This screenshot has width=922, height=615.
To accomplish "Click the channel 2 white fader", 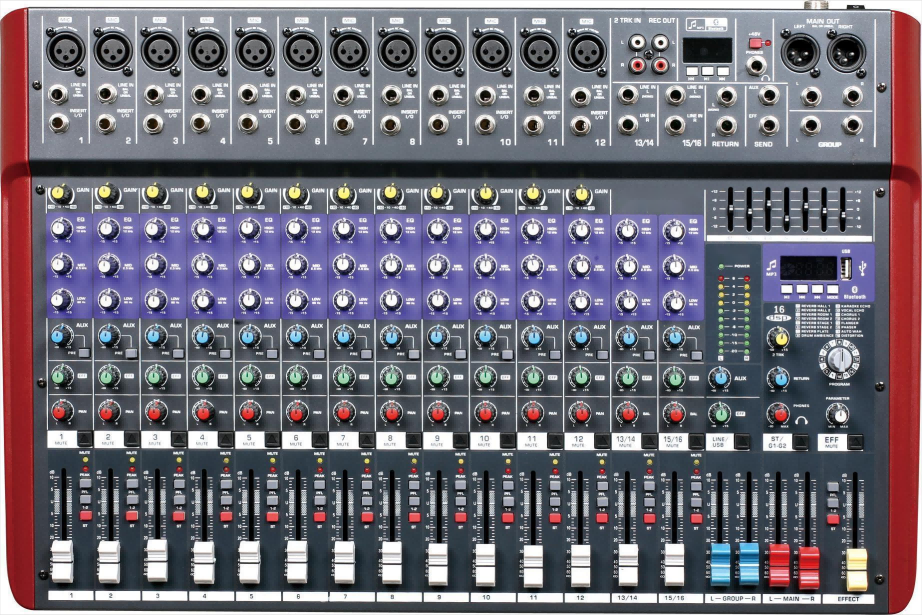I will tap(108, 560).
